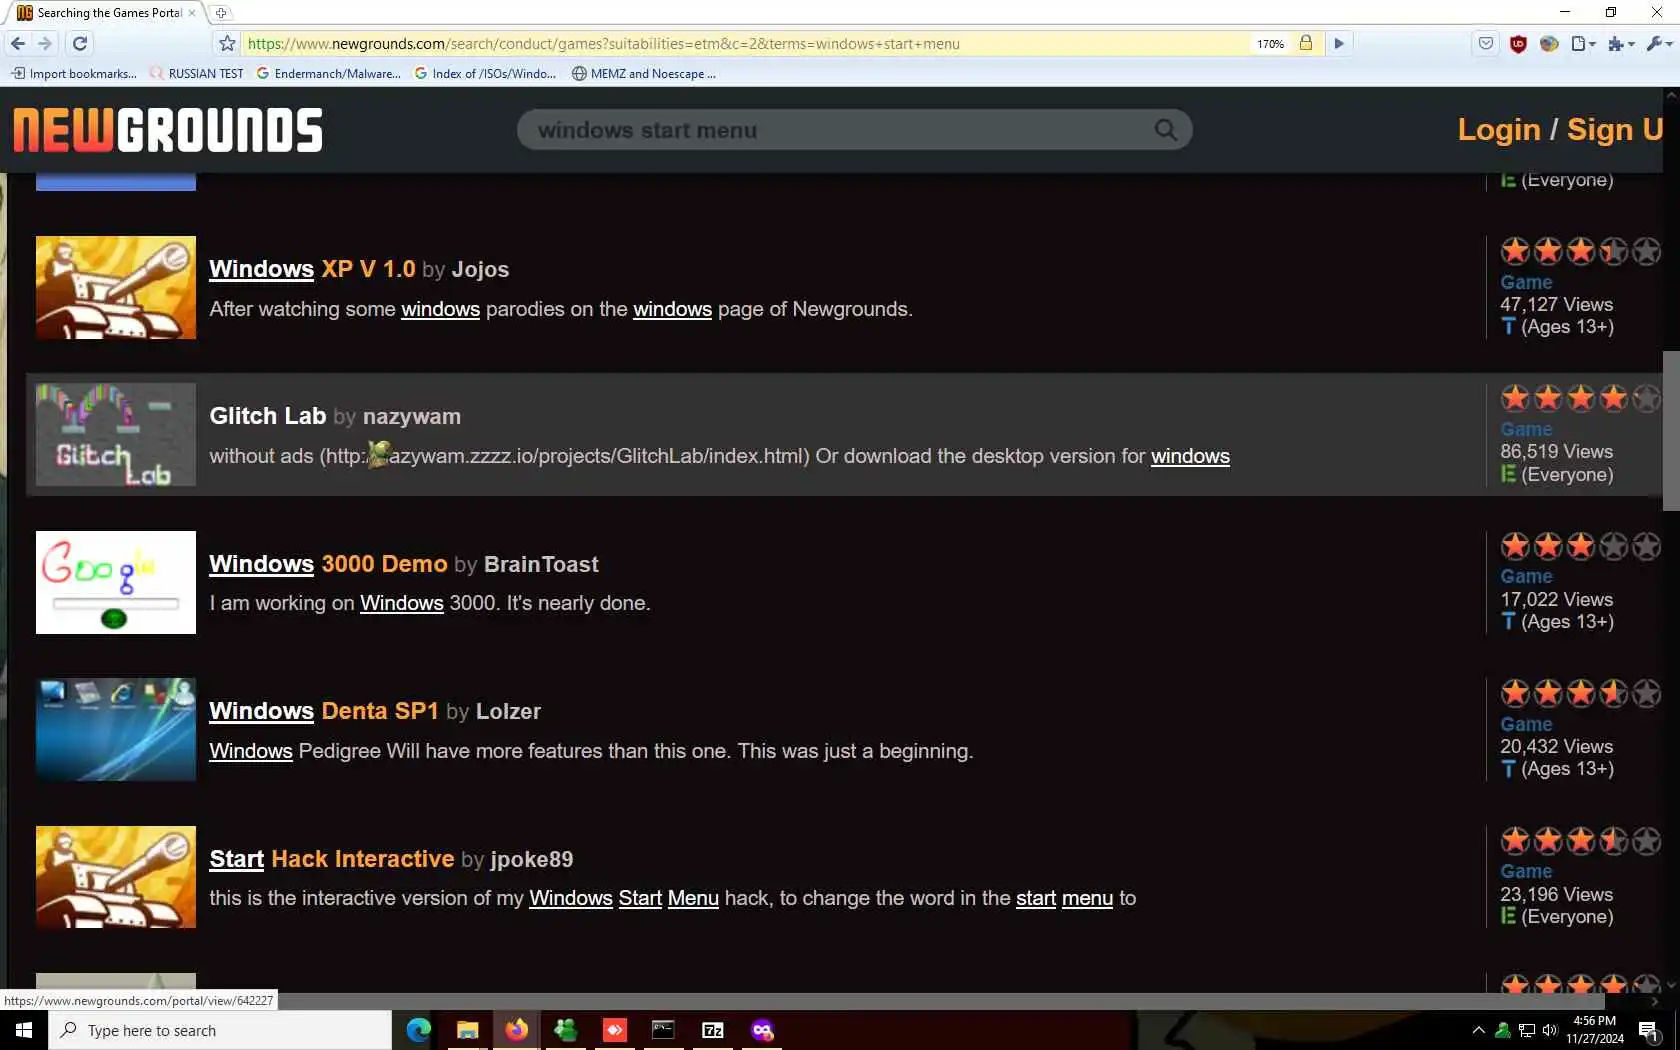Click the Login link

1498,130
